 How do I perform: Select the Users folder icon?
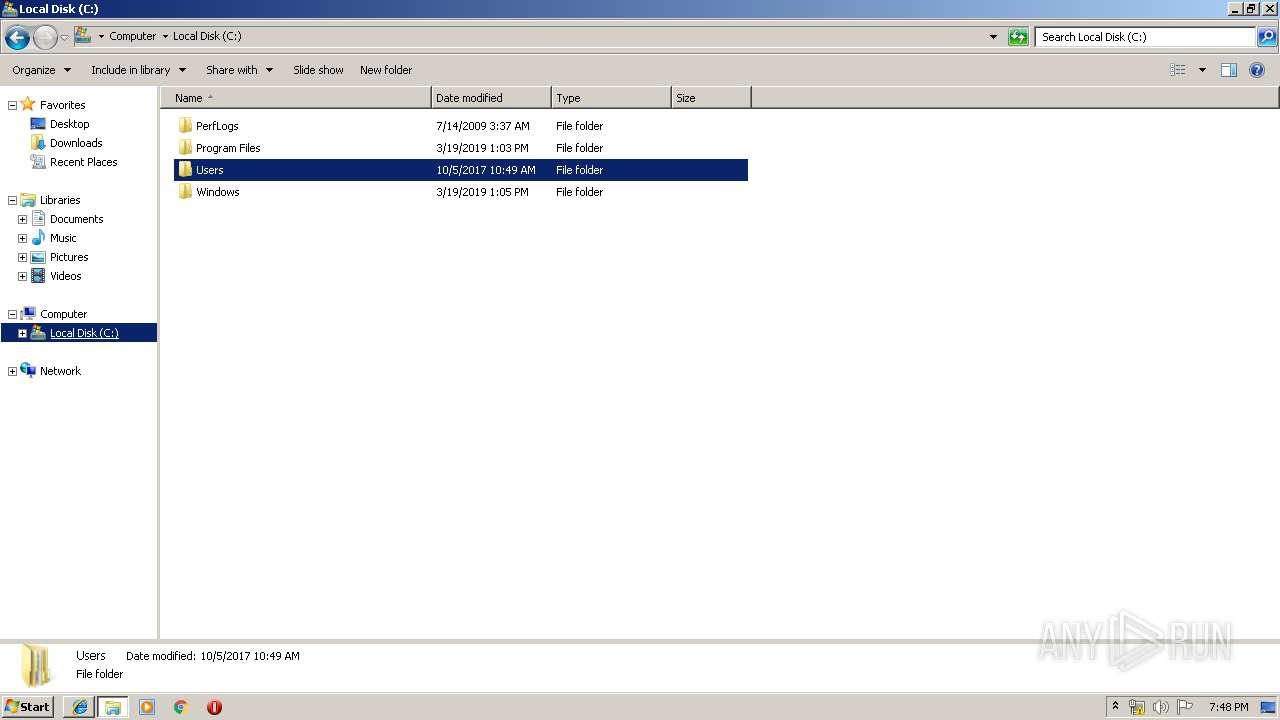pyautogui.click(x=185, y=170)
